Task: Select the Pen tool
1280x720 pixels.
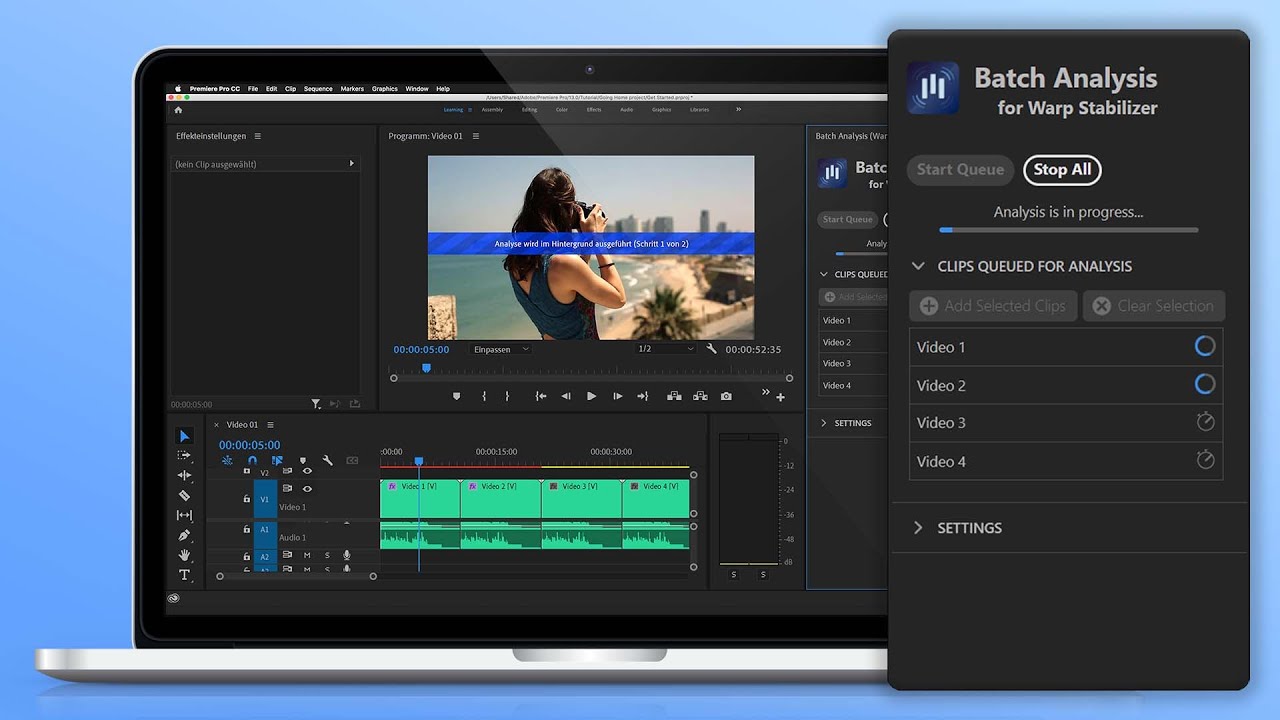Action: [184, 535]
